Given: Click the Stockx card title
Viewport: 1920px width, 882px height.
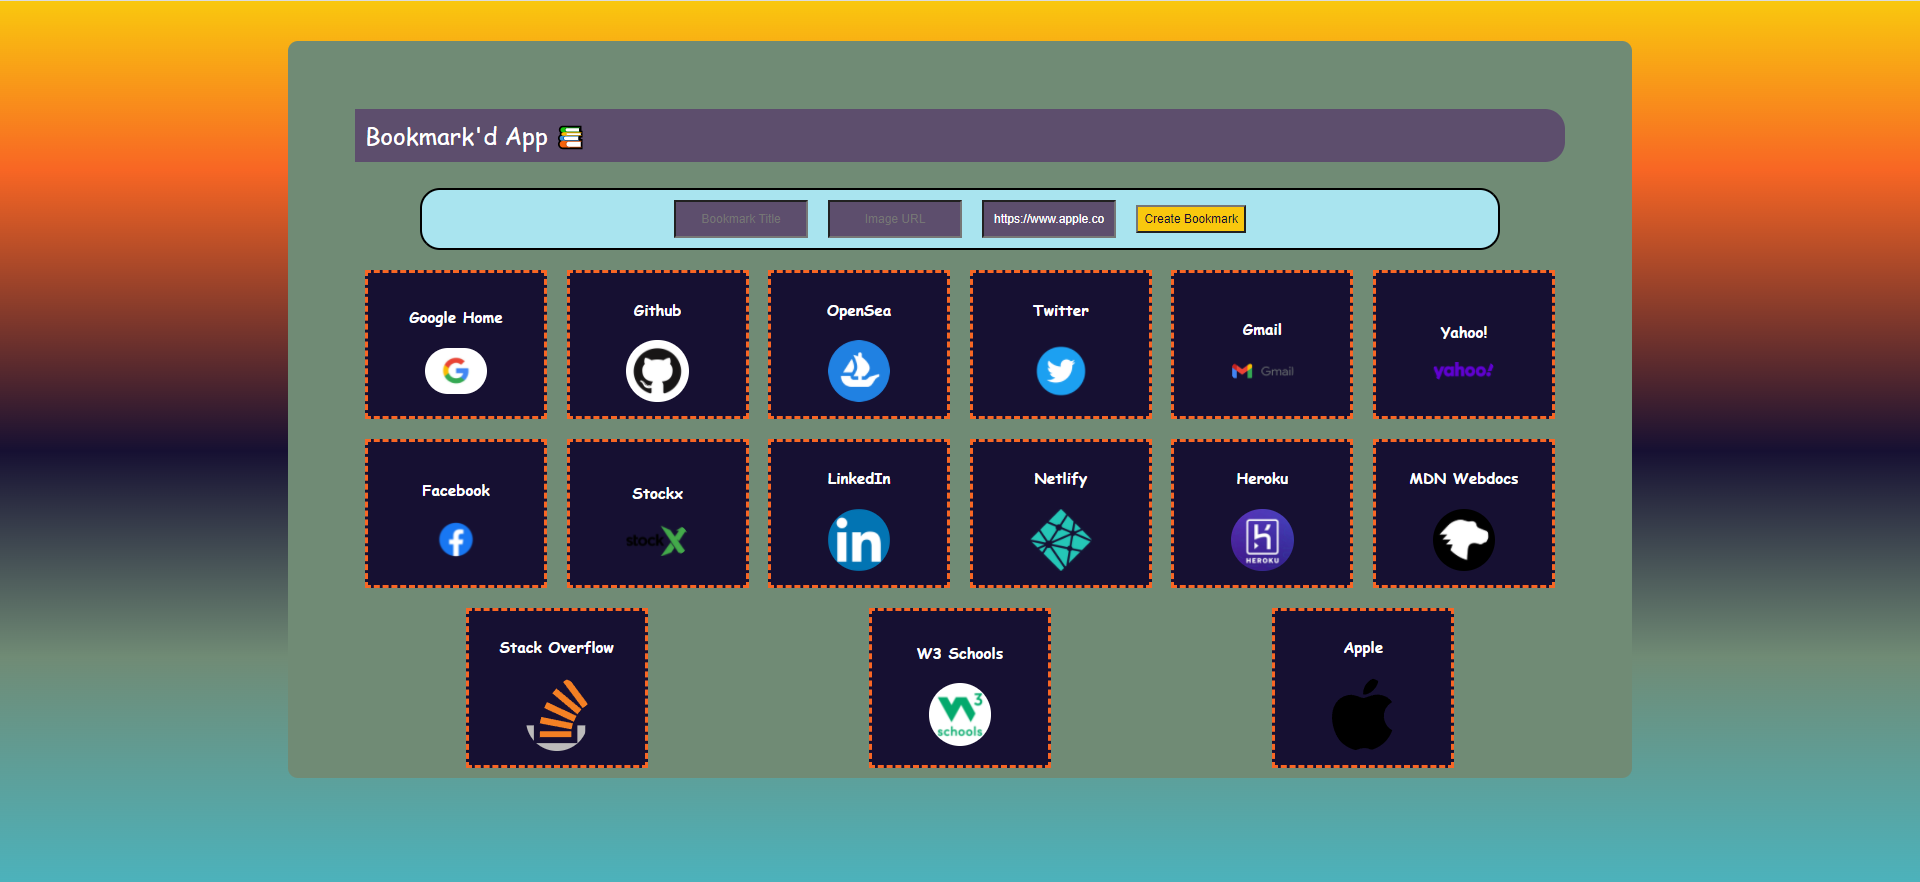Looking at the screenshot, I should pos(657,494).
